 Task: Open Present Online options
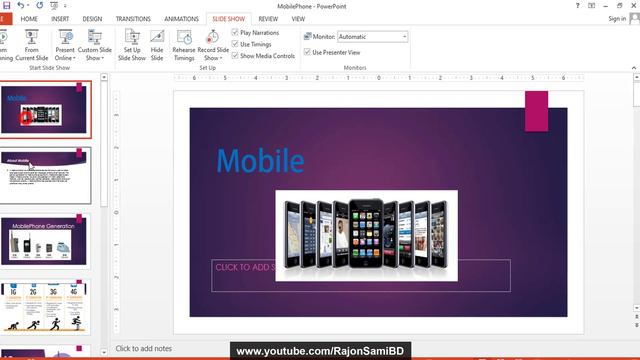point(65,45)
